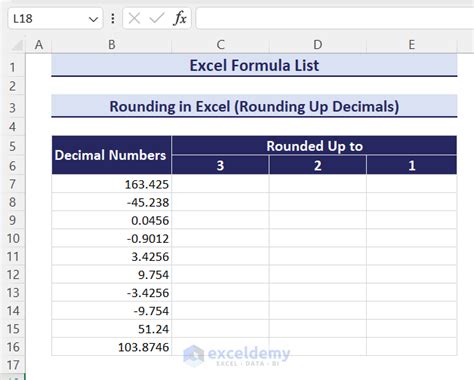Screen dimensions: 474x380
Task: Click the Select All corner triangle
Action: (x=17, y=45)
